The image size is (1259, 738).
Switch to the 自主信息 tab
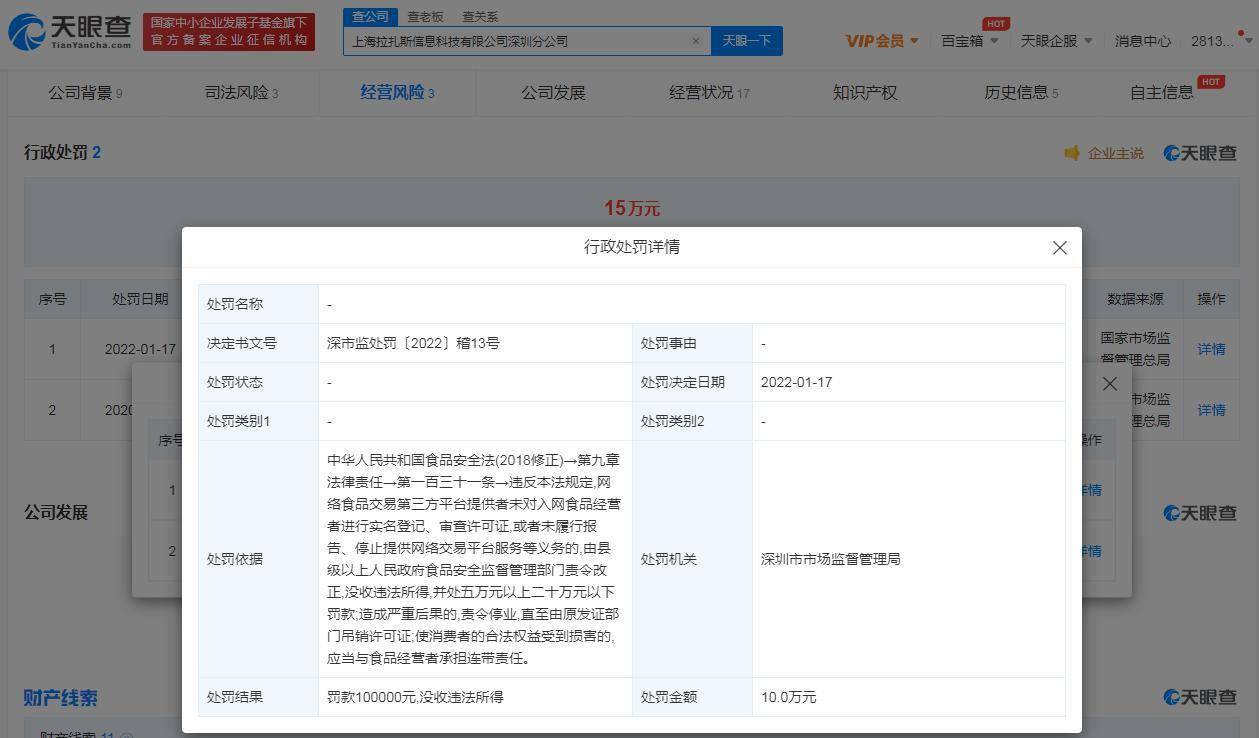click(x=1162, y=93)
